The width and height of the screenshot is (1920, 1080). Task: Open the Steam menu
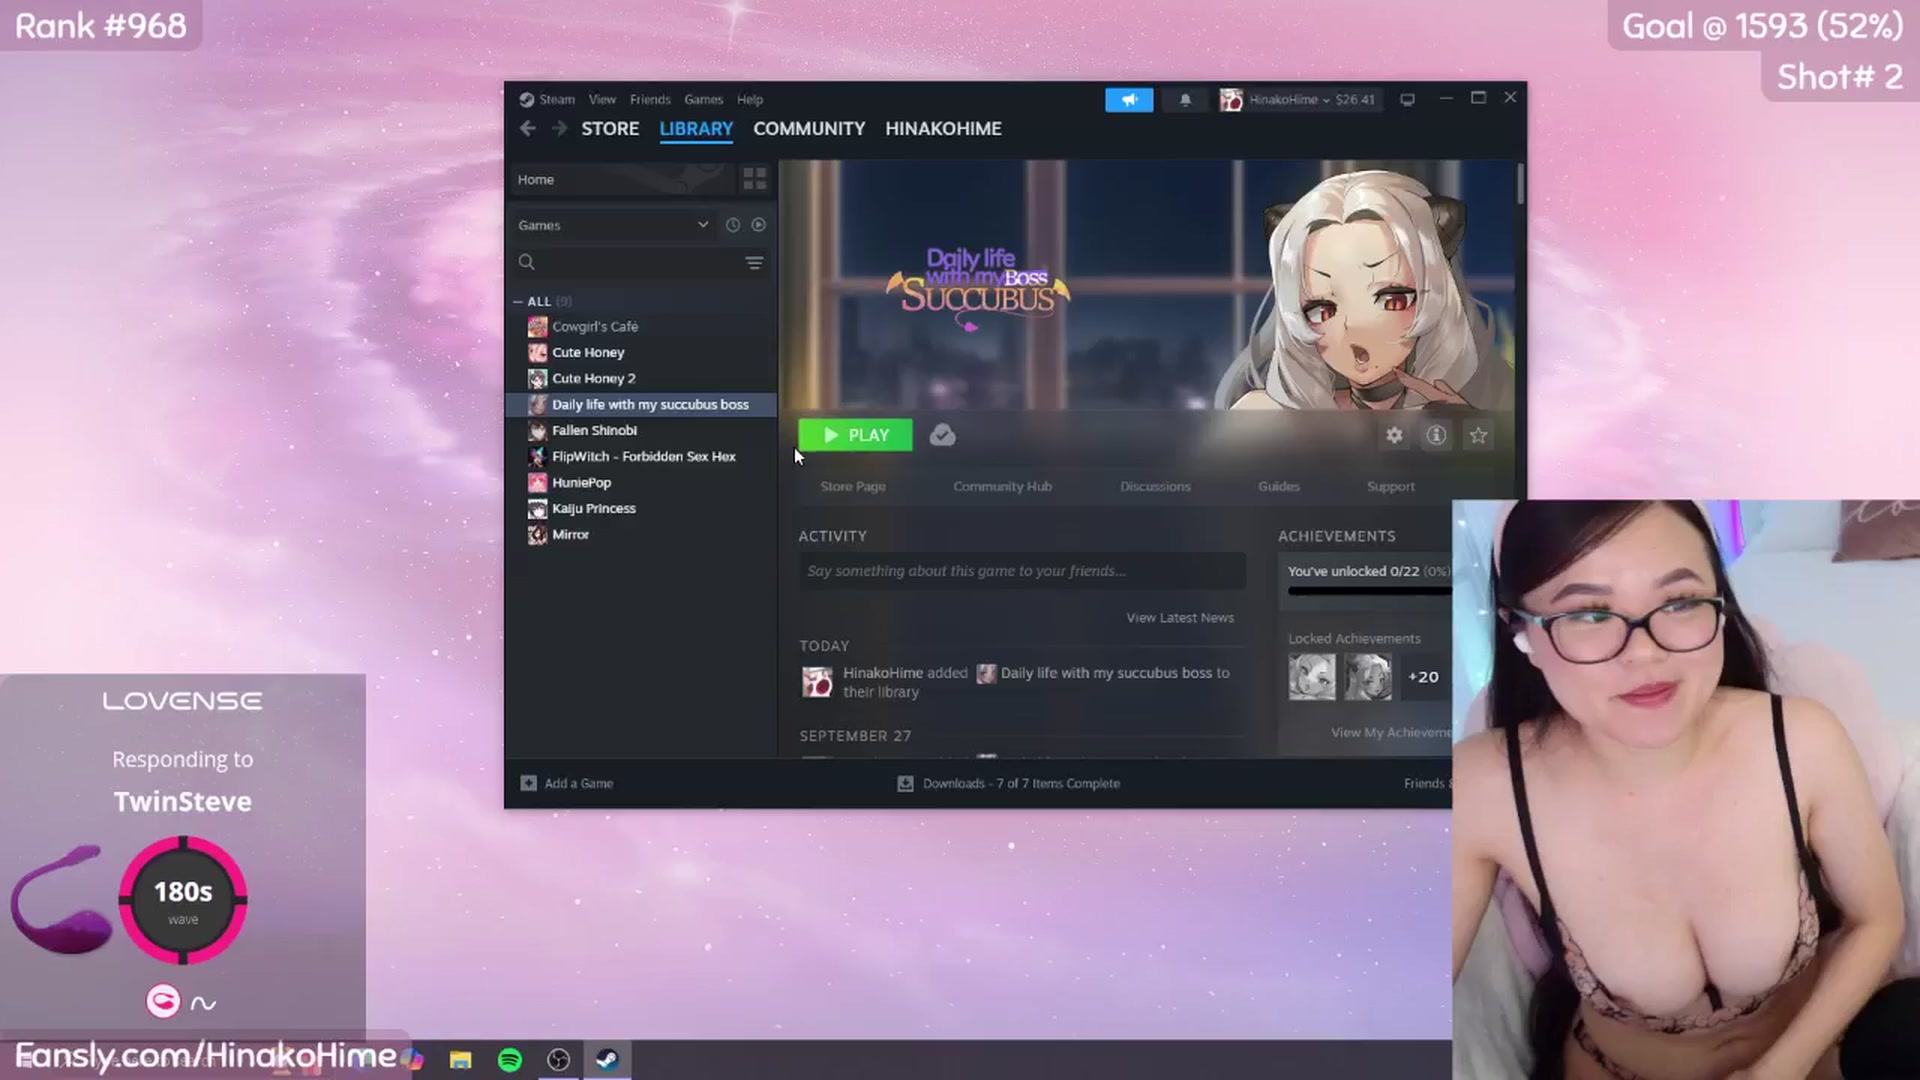(x=557, y=100)
